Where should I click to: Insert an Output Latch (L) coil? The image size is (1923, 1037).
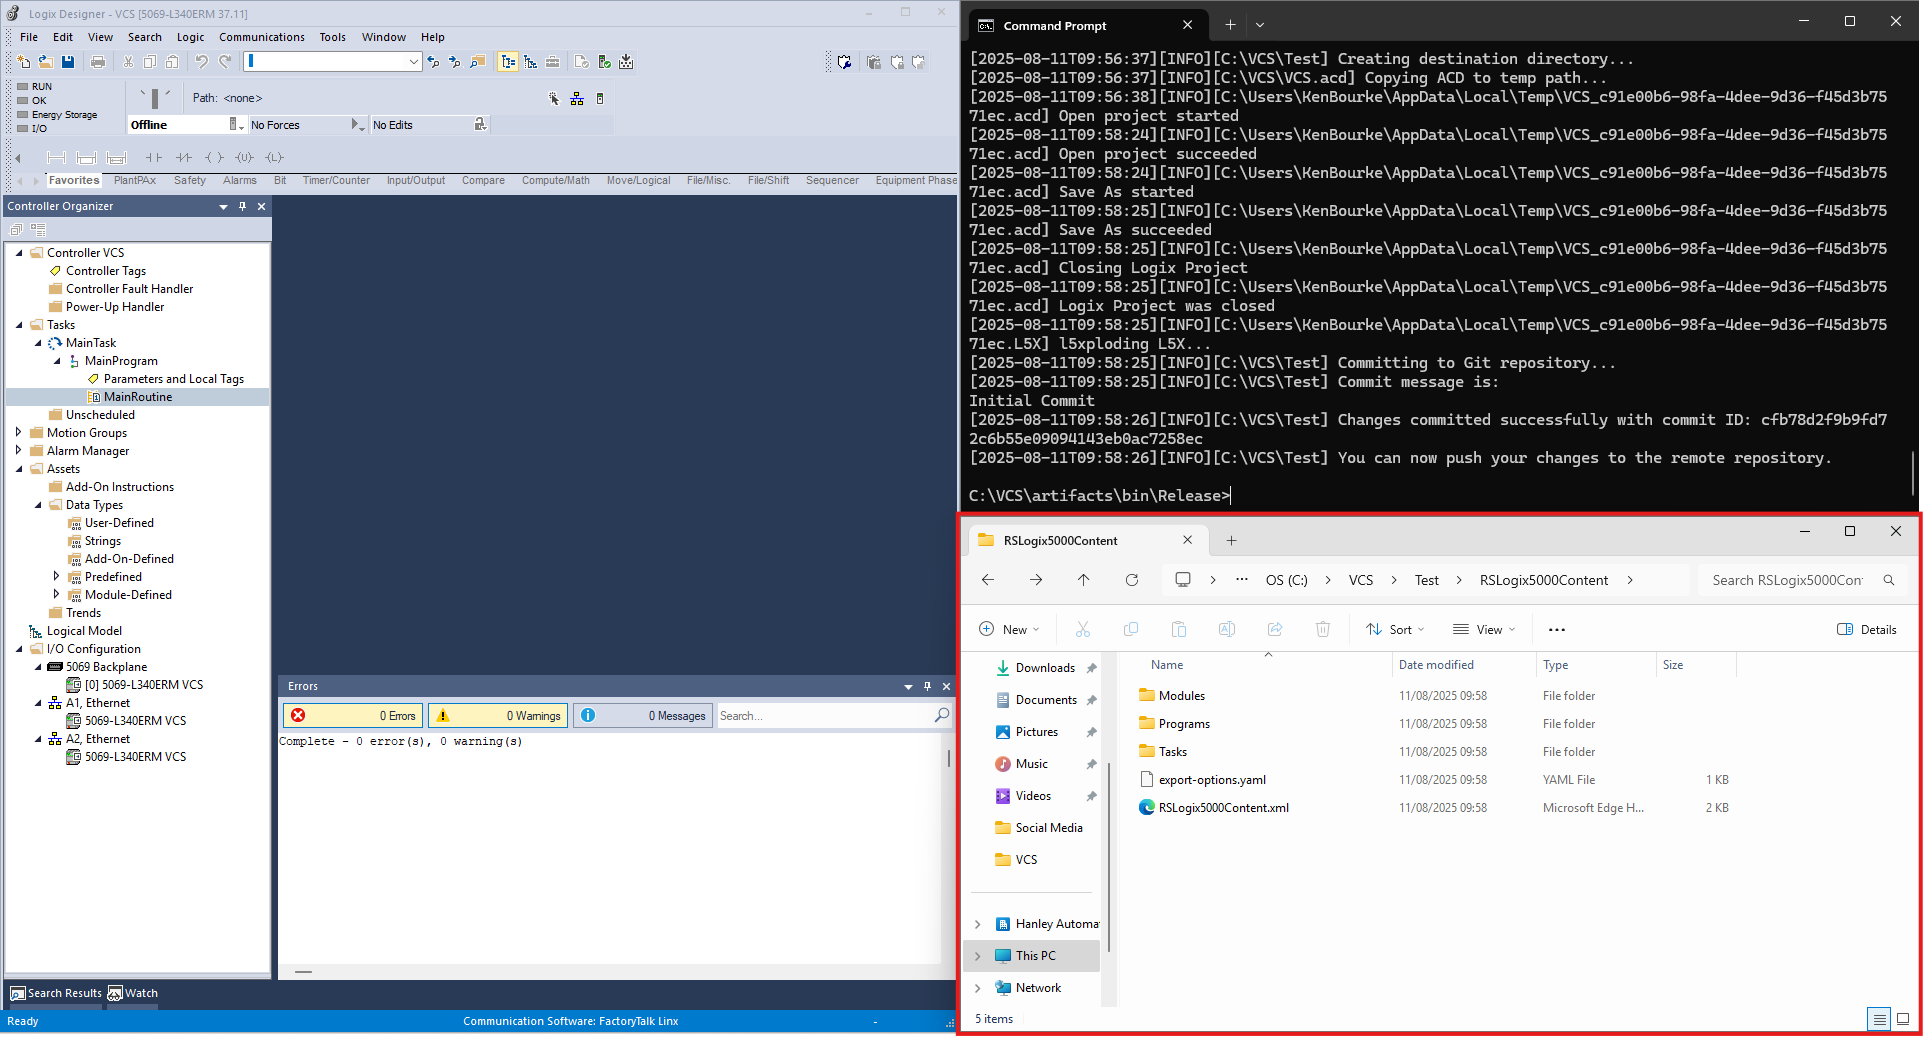click(275, 157)
